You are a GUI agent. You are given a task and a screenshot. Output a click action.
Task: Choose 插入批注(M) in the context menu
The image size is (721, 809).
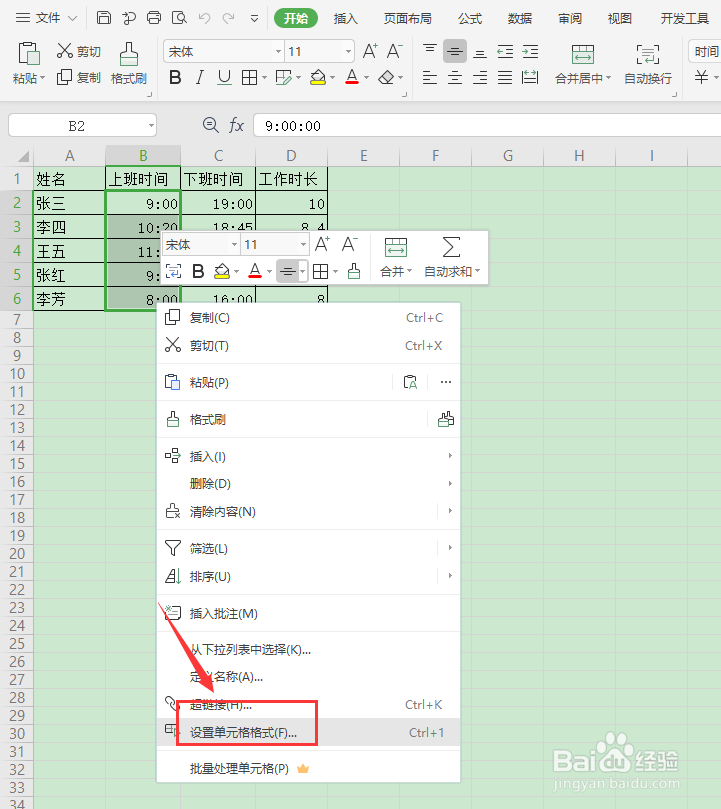pos(309,613)
